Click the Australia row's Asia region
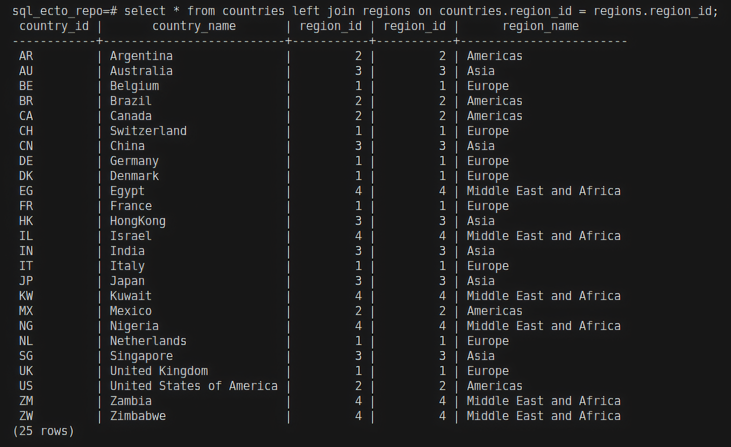Screen dimensions: 731x447 pos(480,71)
